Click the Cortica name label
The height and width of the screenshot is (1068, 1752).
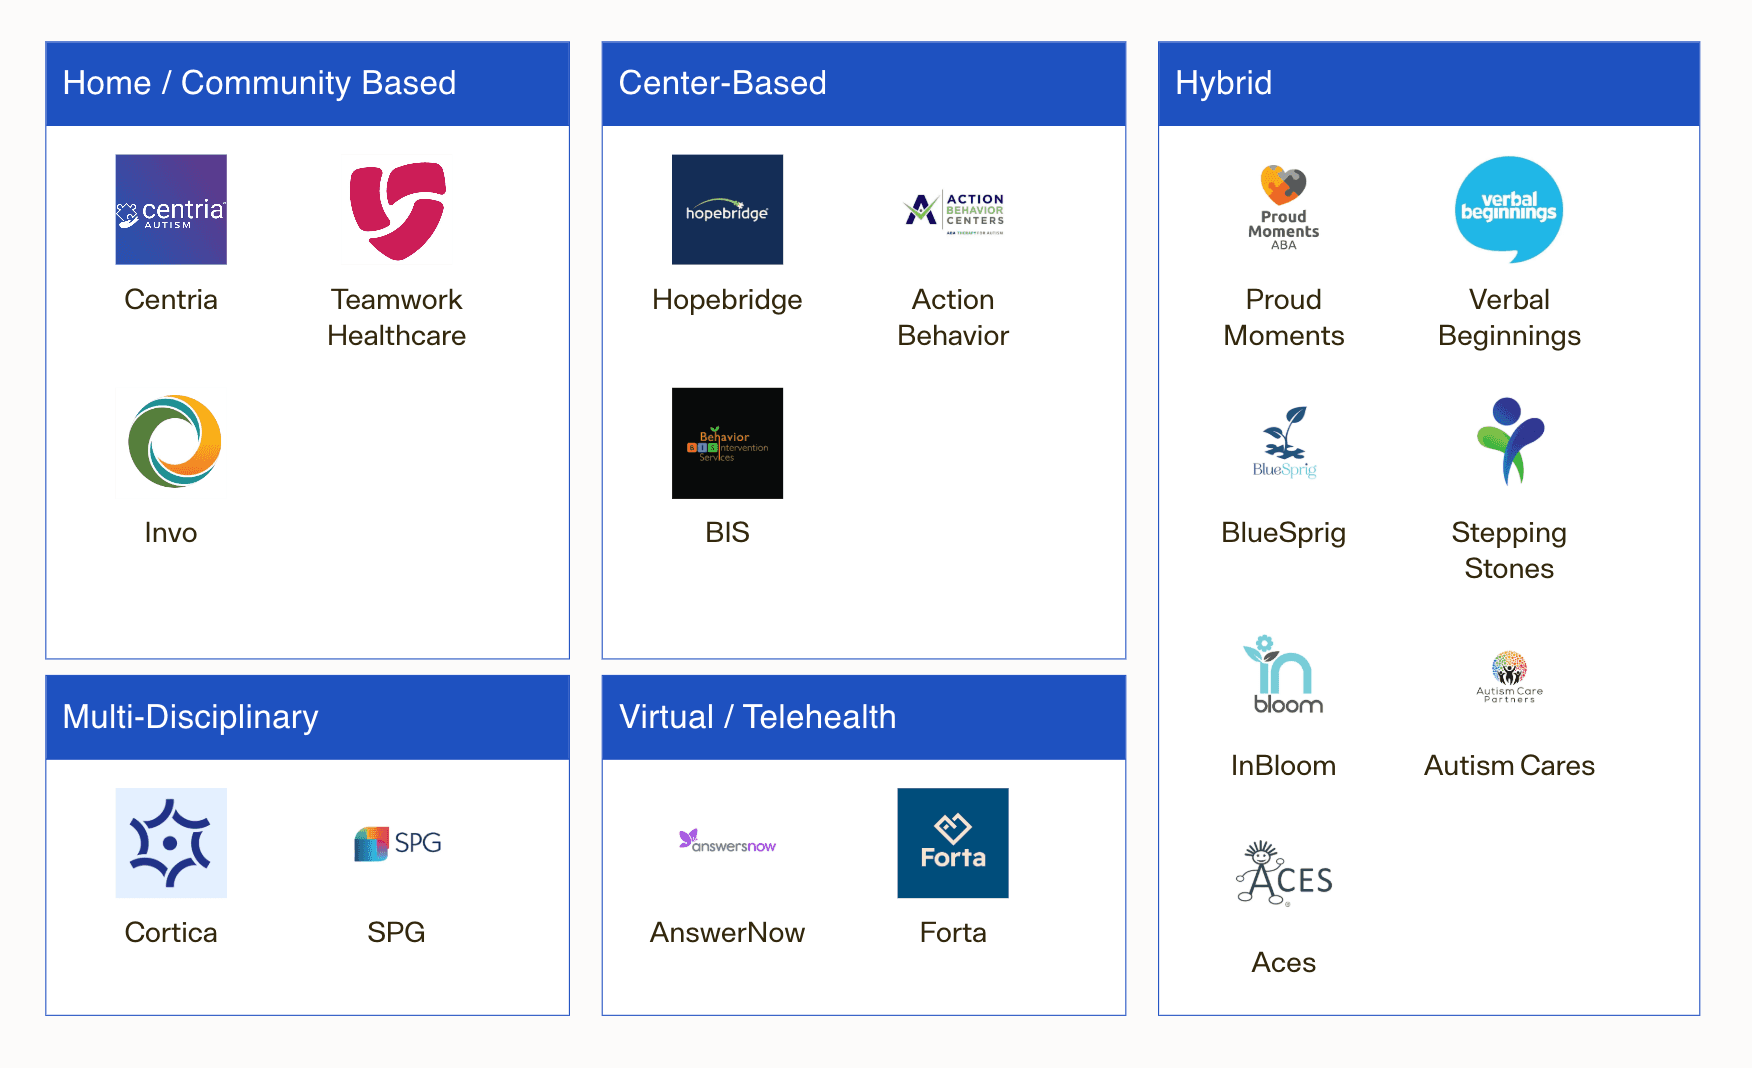click(x=171, y=932)
